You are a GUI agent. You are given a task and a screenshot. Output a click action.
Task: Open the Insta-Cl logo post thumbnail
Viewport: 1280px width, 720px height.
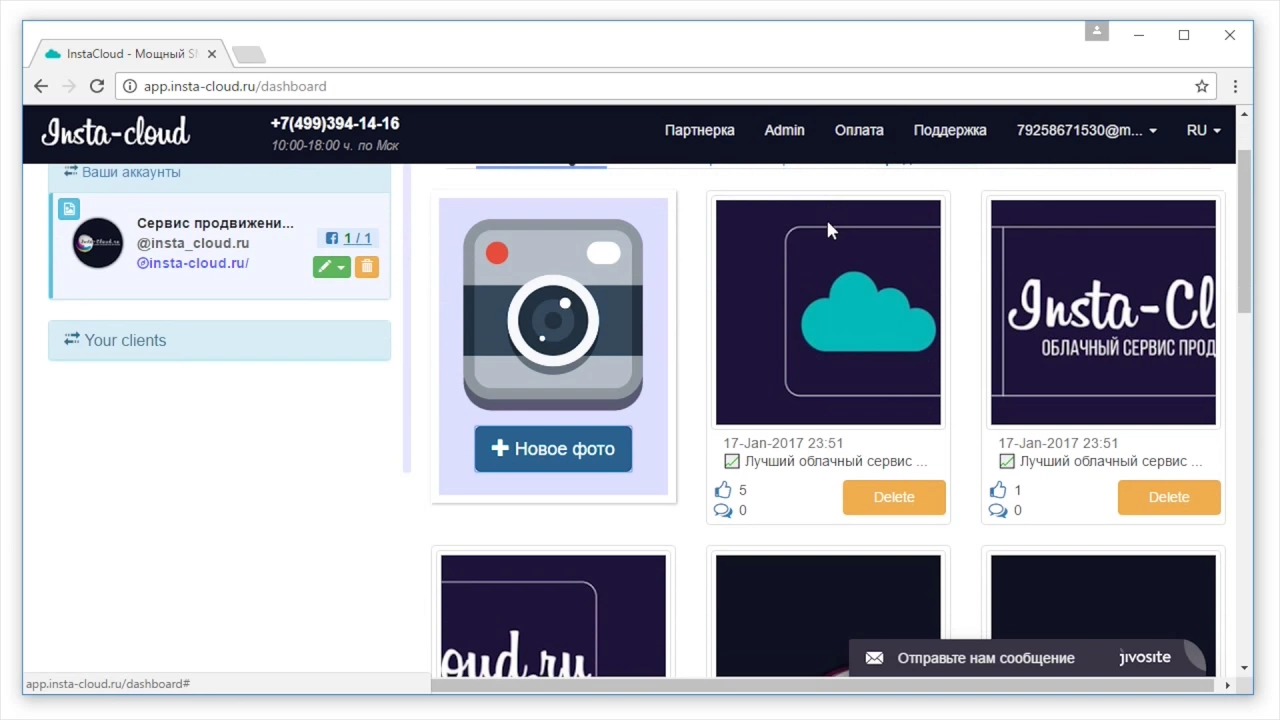point(1103,312)
